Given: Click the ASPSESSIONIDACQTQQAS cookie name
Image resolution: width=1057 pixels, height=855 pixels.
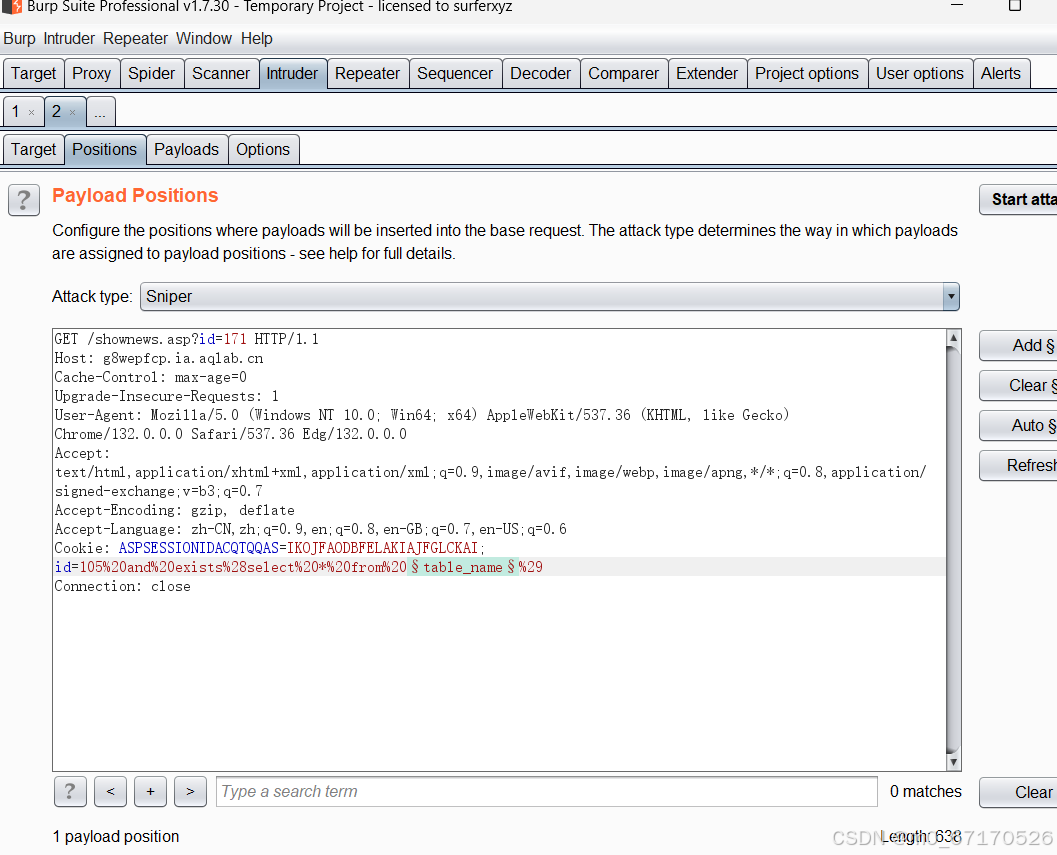Looking at the screenshot, I should coord(199,548).
